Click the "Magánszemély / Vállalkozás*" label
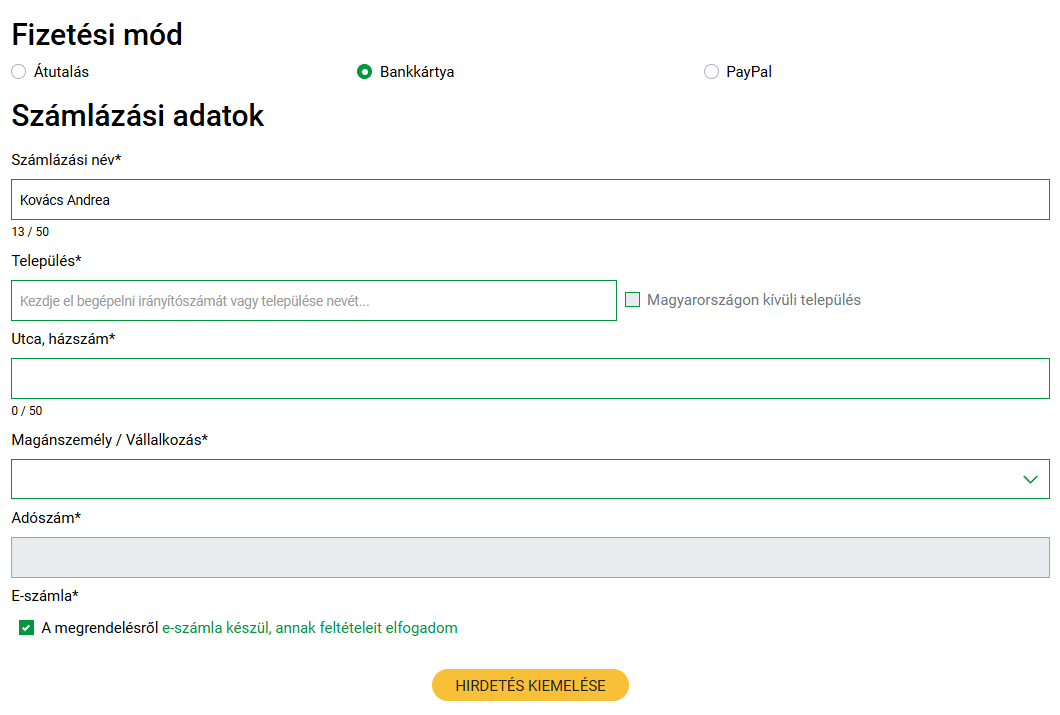 109,440
